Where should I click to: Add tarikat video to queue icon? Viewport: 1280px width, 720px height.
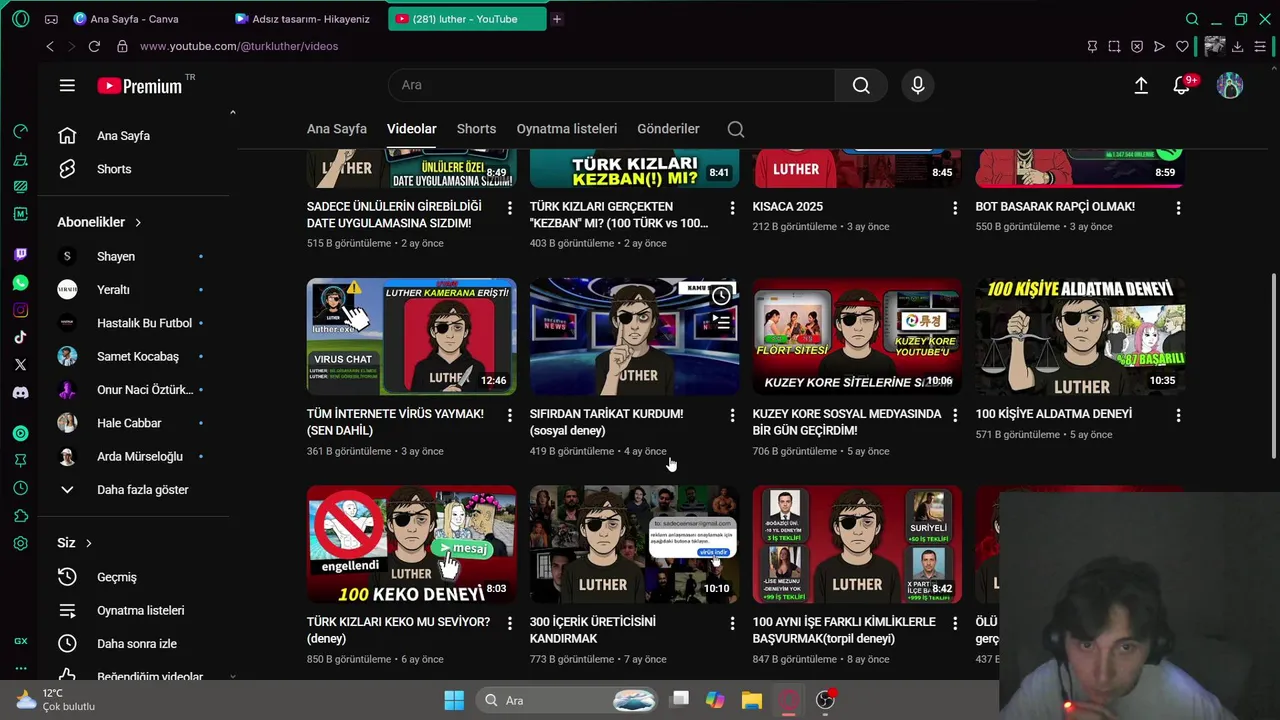721,323
